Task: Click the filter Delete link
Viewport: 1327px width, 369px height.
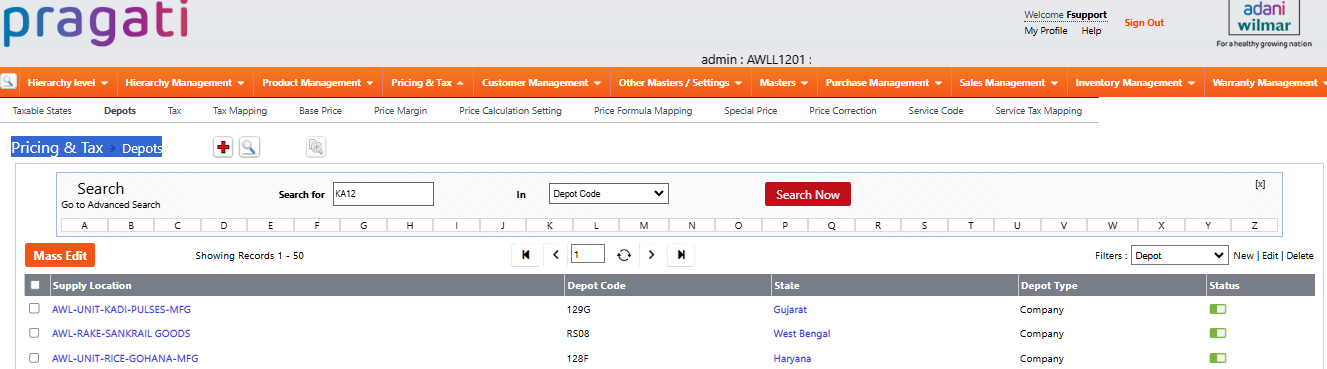Action: [x=1300, y=256]
